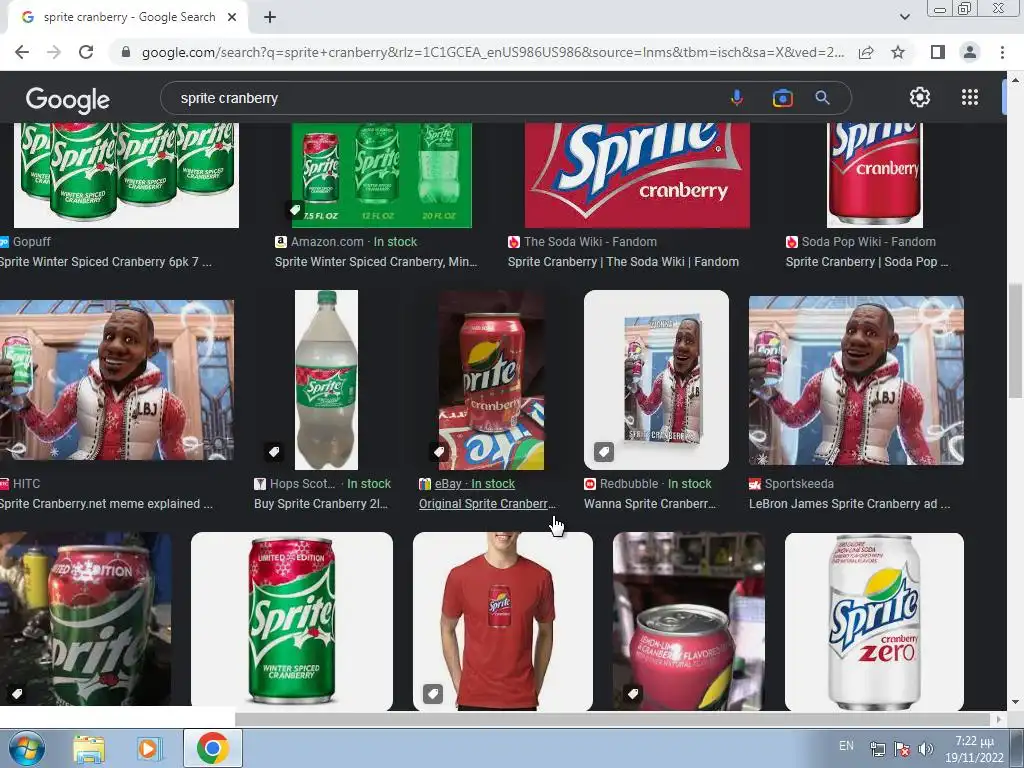The width and height of the screenshot is (1024, 768).
Task: Open red t-shirt with Sprite can image
Action: [x=502, y=620]
